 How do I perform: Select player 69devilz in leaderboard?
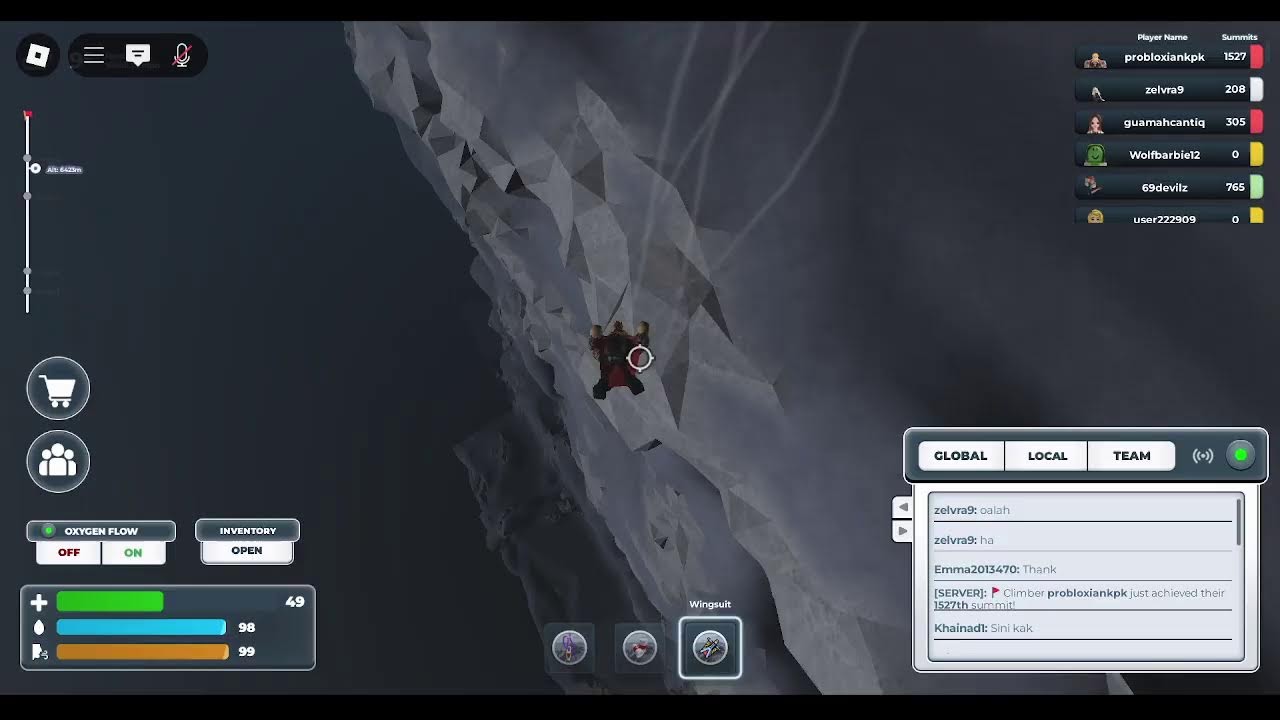tap(1169, 187)
